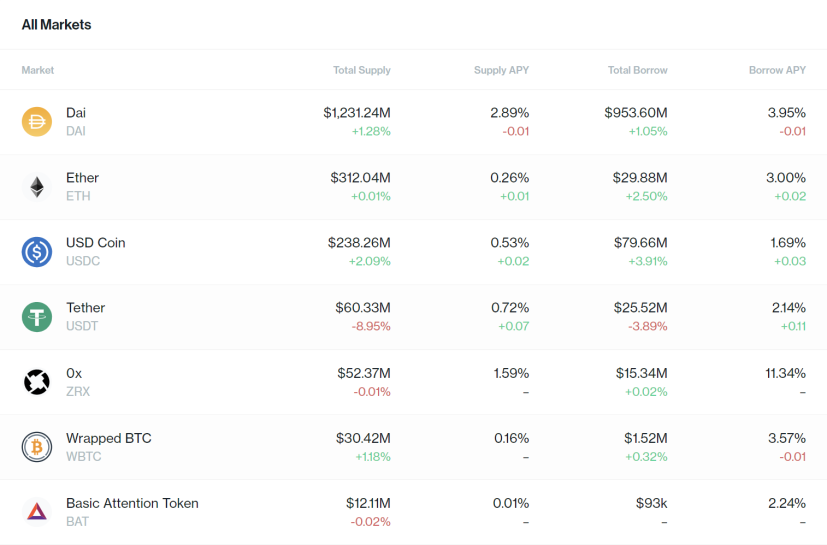Click 0x supply APY 1.59%

pyautogui.click(x=511, y=374)
